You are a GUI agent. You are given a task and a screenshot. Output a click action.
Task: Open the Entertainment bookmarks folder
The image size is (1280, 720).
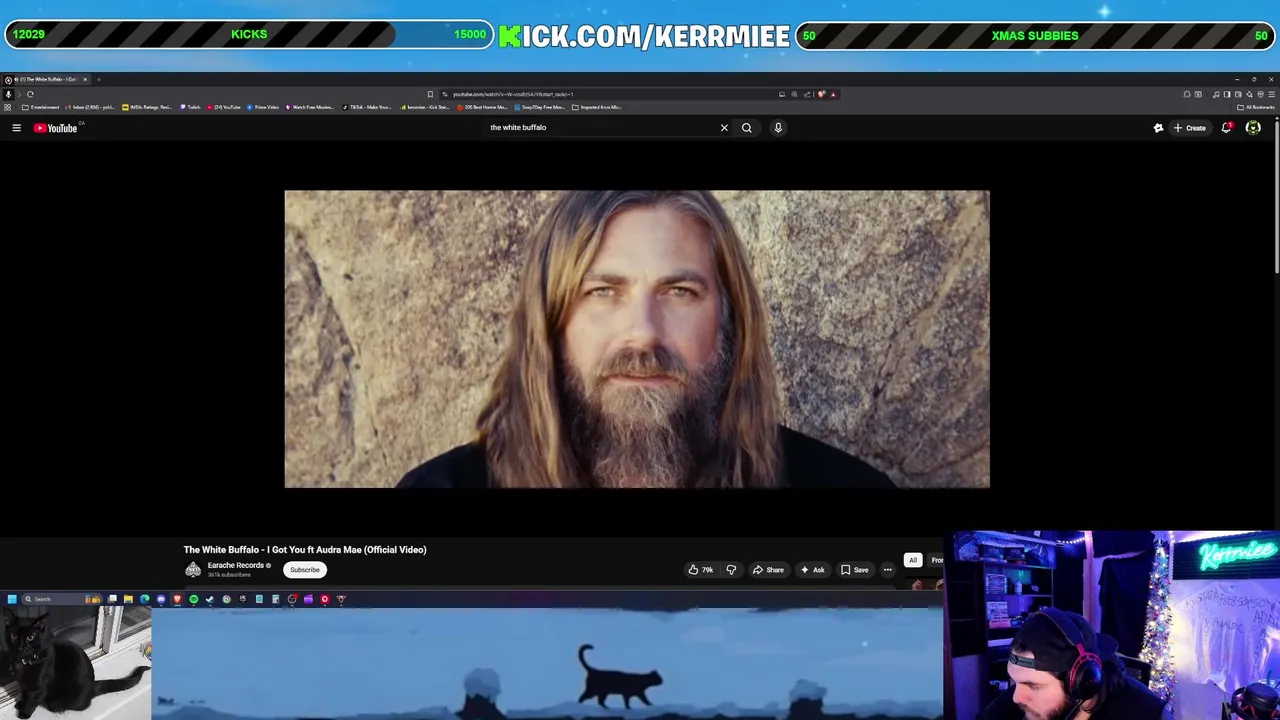42,107
